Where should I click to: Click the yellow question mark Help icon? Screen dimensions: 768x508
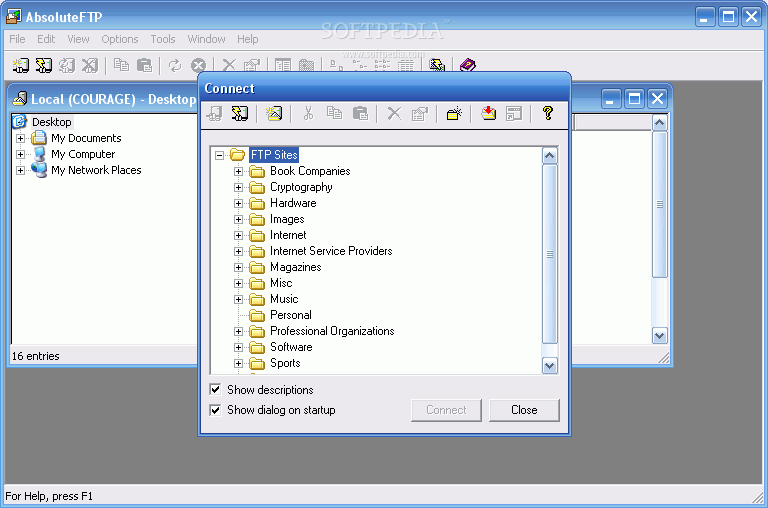(x=548, y=114)
